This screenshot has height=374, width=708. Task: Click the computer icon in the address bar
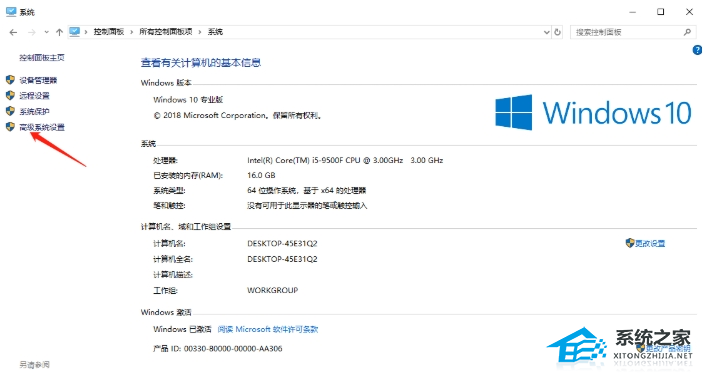pos(75,32)
